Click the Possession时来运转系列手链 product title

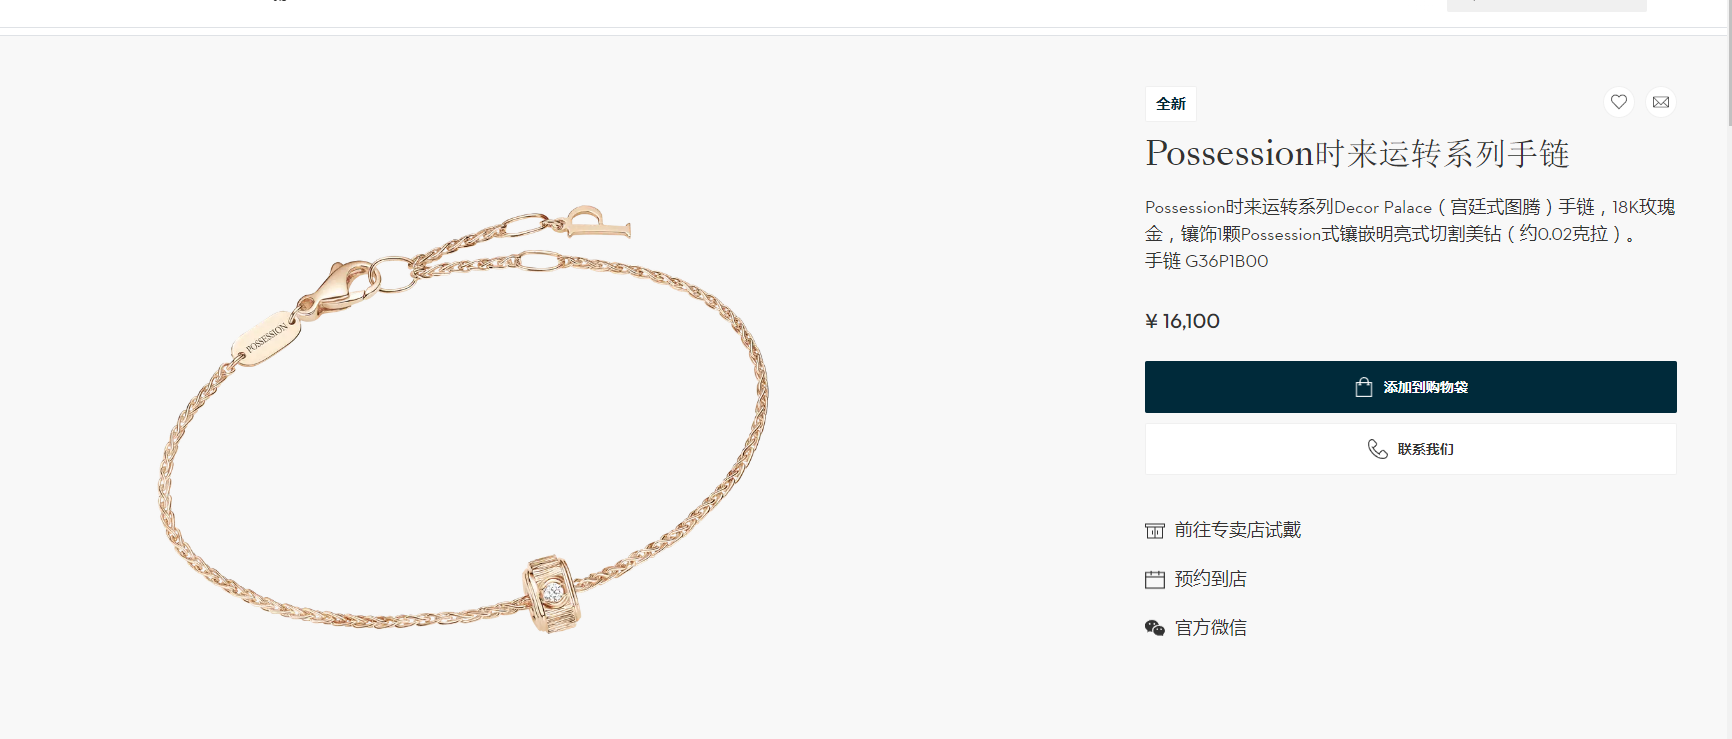(x=1357, y=154)
